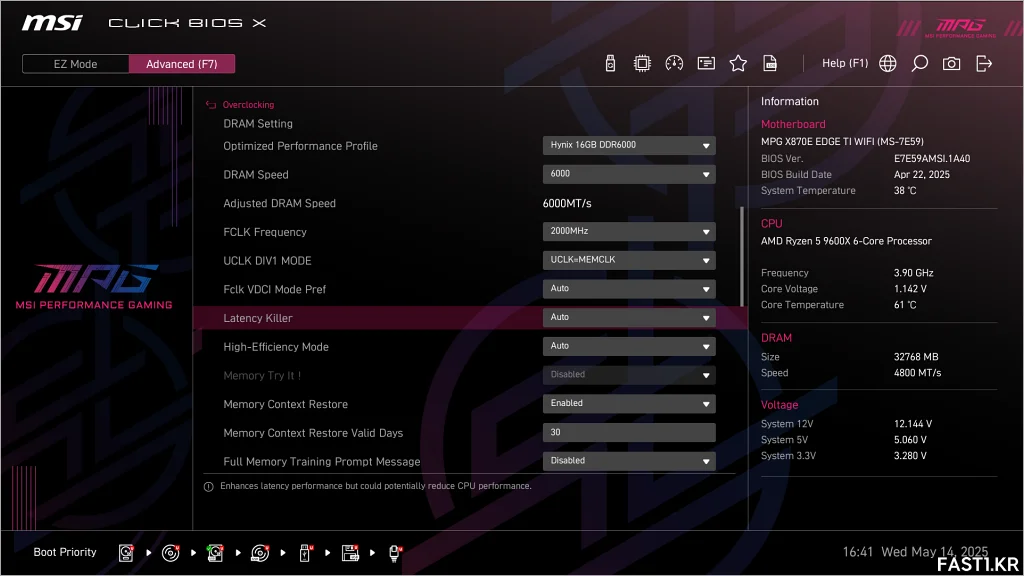Expand High-Efficiency Mode dropdown
The width and height of the screenshot is (1024, 576).
click(x=629, y=346)
